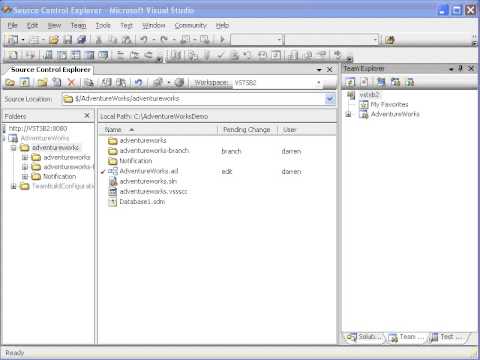Image resolution: width=480 pixels, height=360 pixels.
Task: Sort by the Pending Change column header
Action: click(x=247, y=130)
